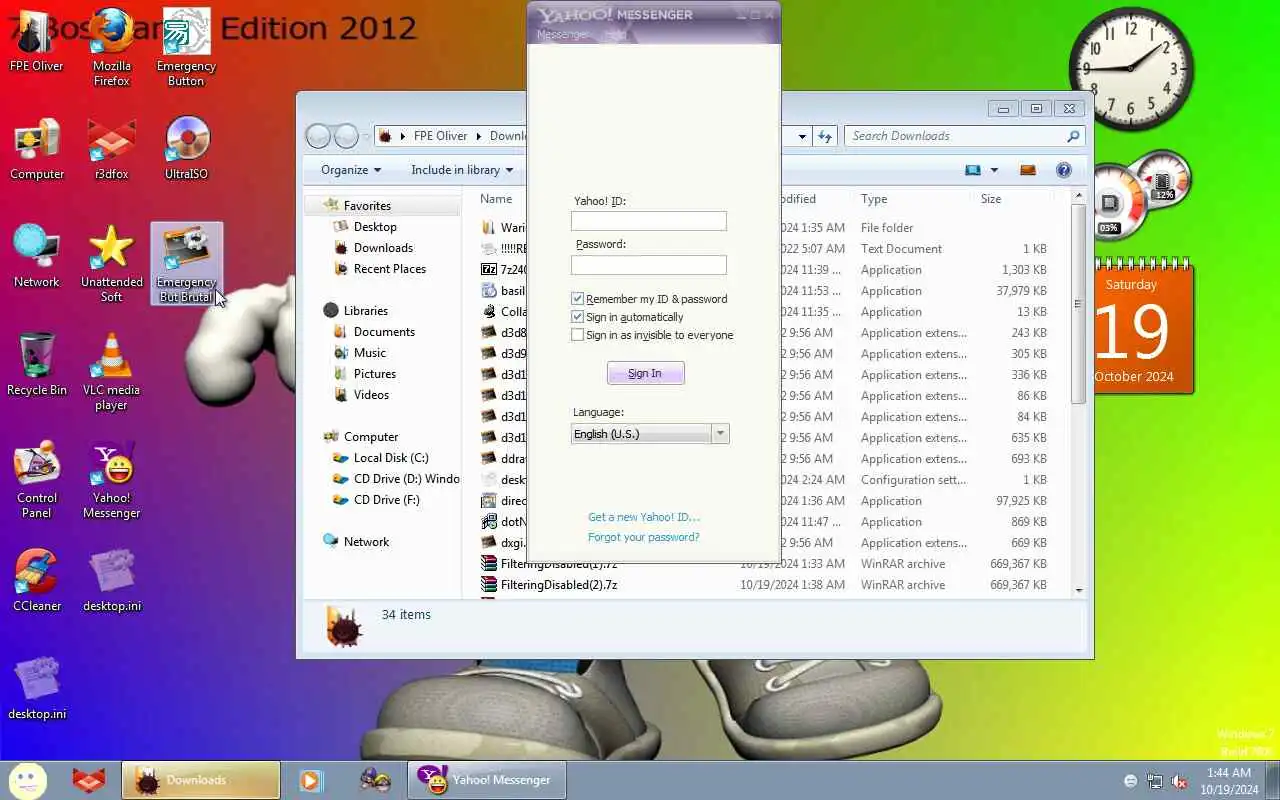The height and width of the screenshot is (800, 1280).
Task: Click the muted volume tray icon
Action: click(1179, 781)
